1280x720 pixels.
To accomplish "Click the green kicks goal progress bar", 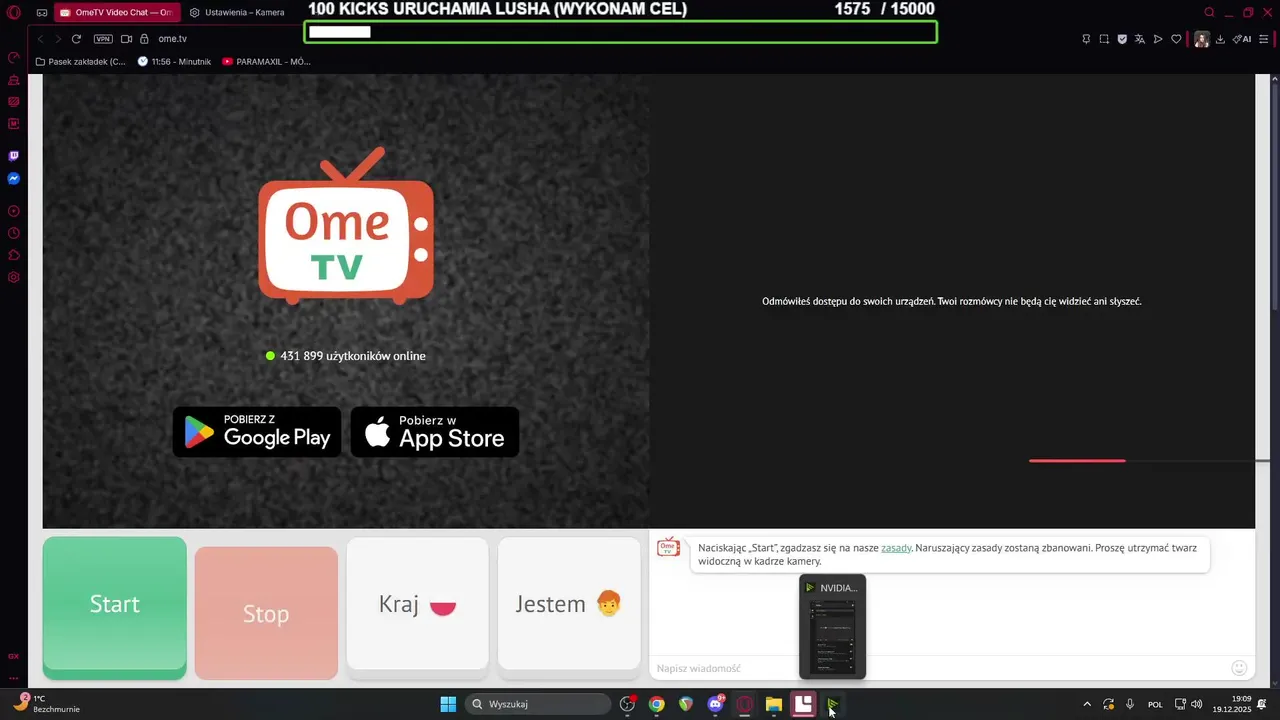I will tap(621, 32).
